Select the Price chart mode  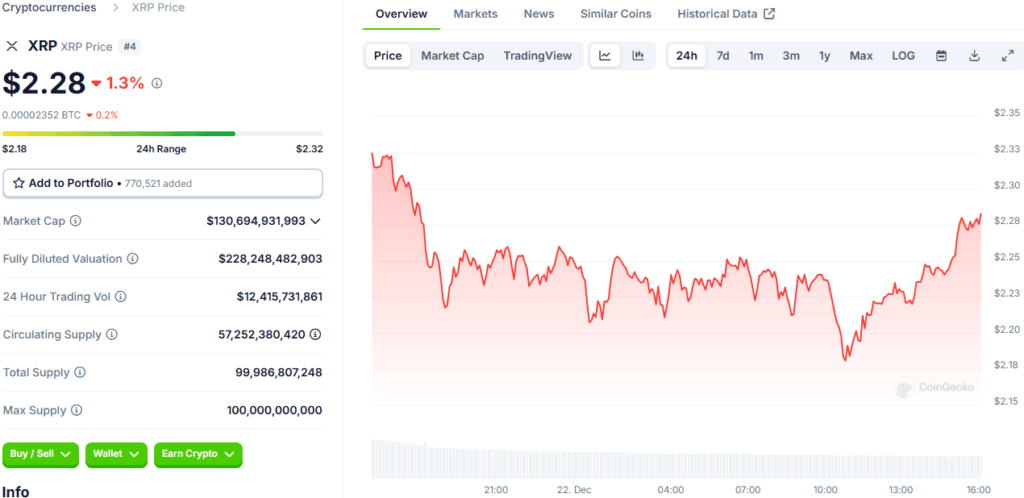pos(387,56)
